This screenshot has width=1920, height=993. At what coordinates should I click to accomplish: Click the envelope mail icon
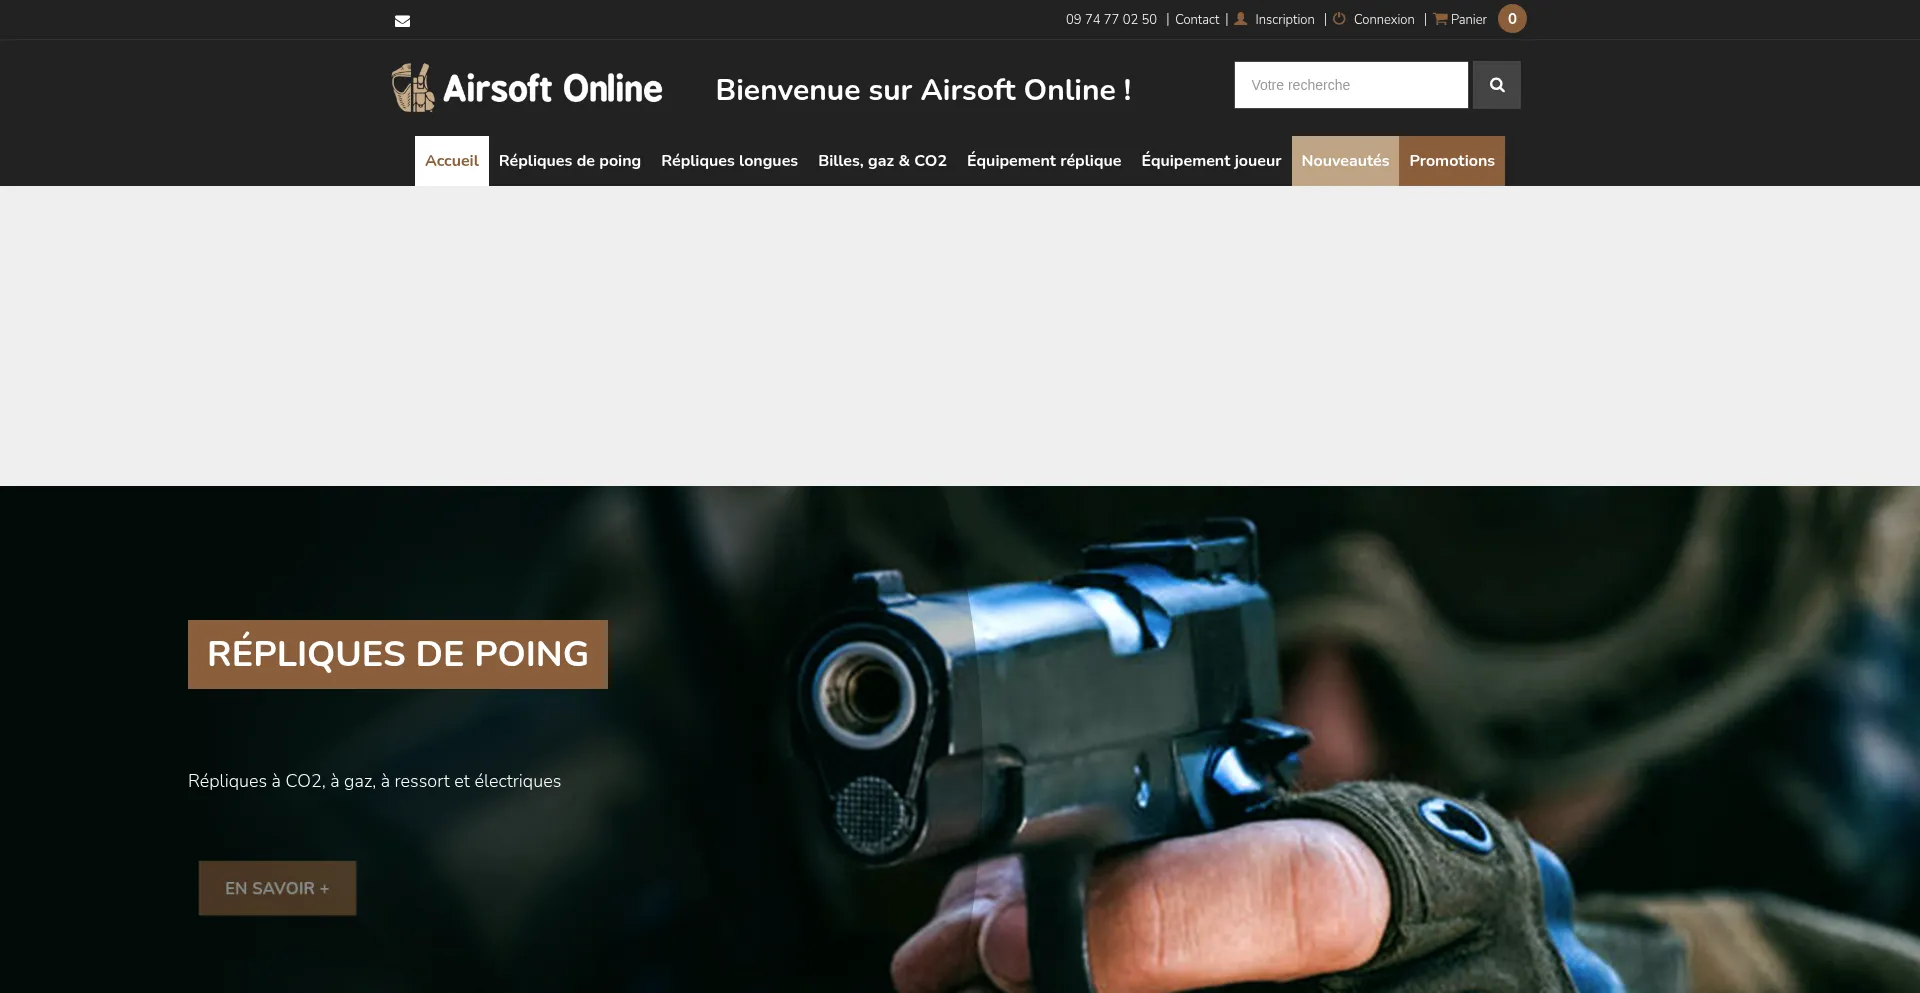click(402, 21)
